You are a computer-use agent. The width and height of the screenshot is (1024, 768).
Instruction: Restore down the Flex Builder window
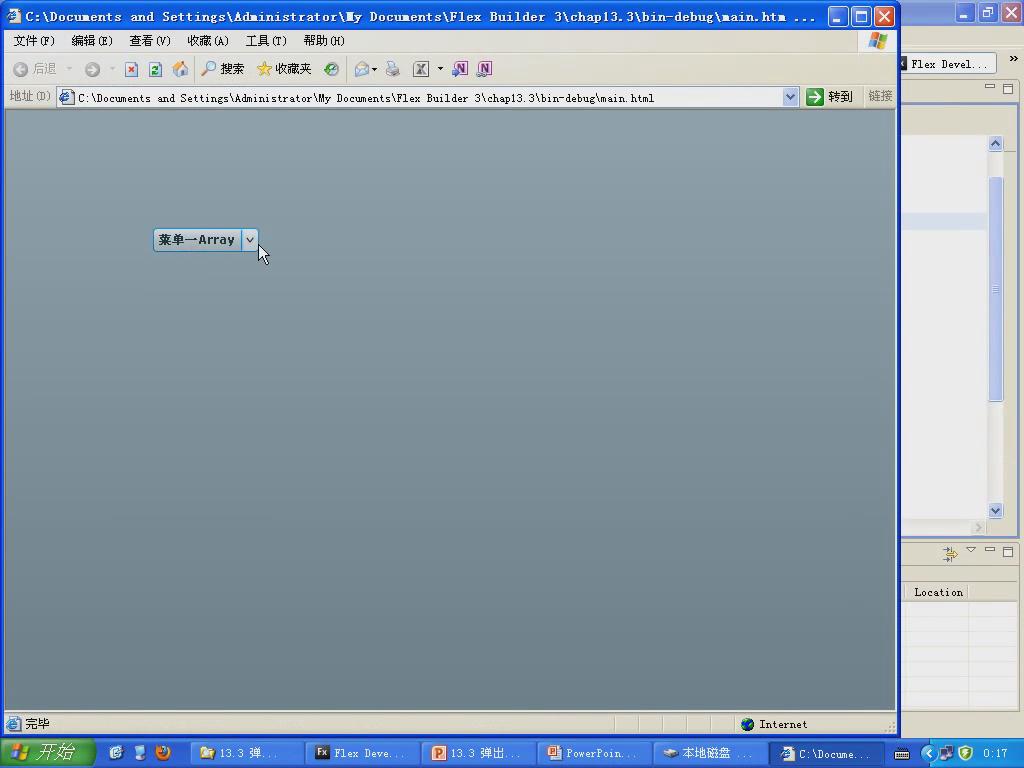tap(987, 12)
